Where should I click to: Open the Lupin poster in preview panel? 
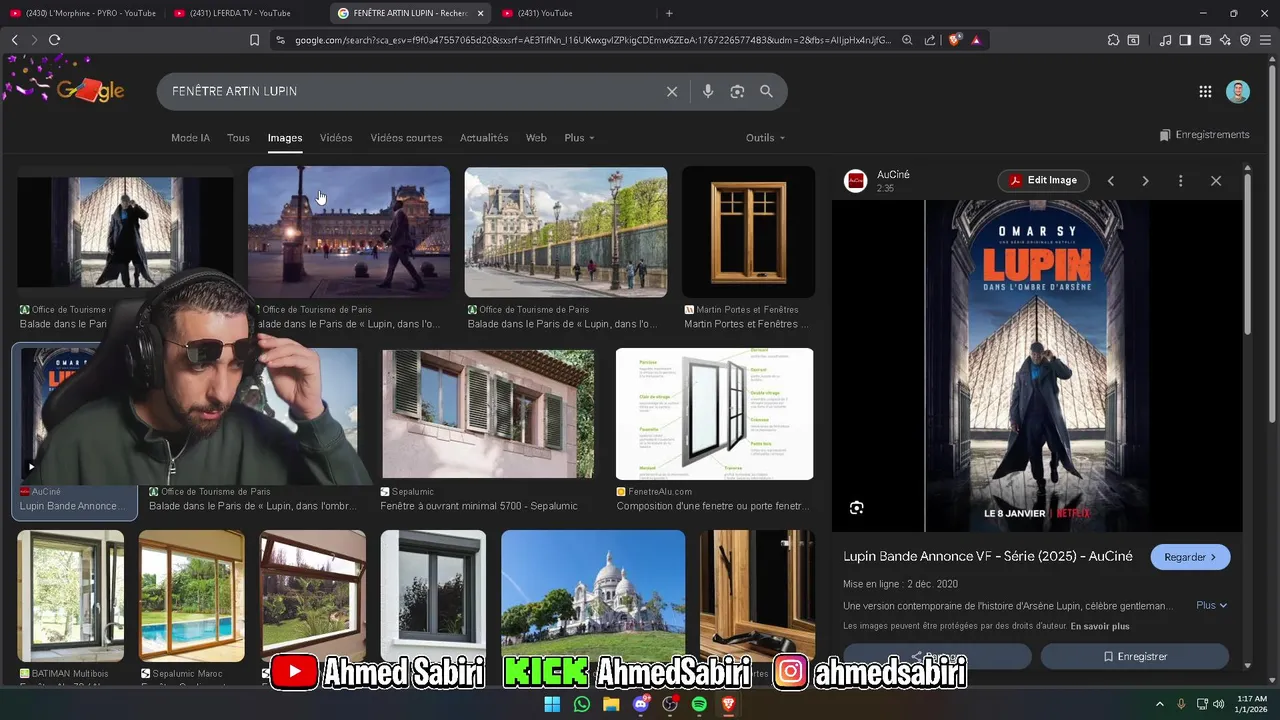1037,366
